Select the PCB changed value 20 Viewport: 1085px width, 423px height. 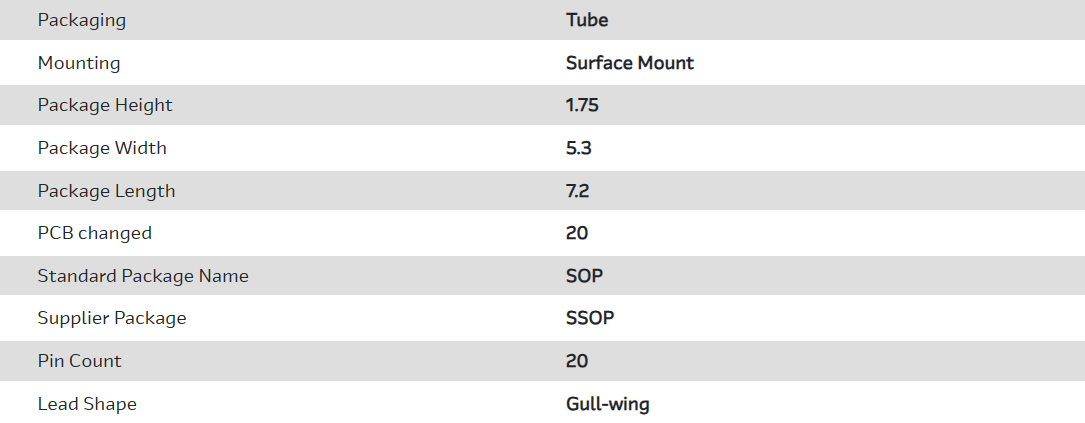pyautogui.click(x=577, y=233)
